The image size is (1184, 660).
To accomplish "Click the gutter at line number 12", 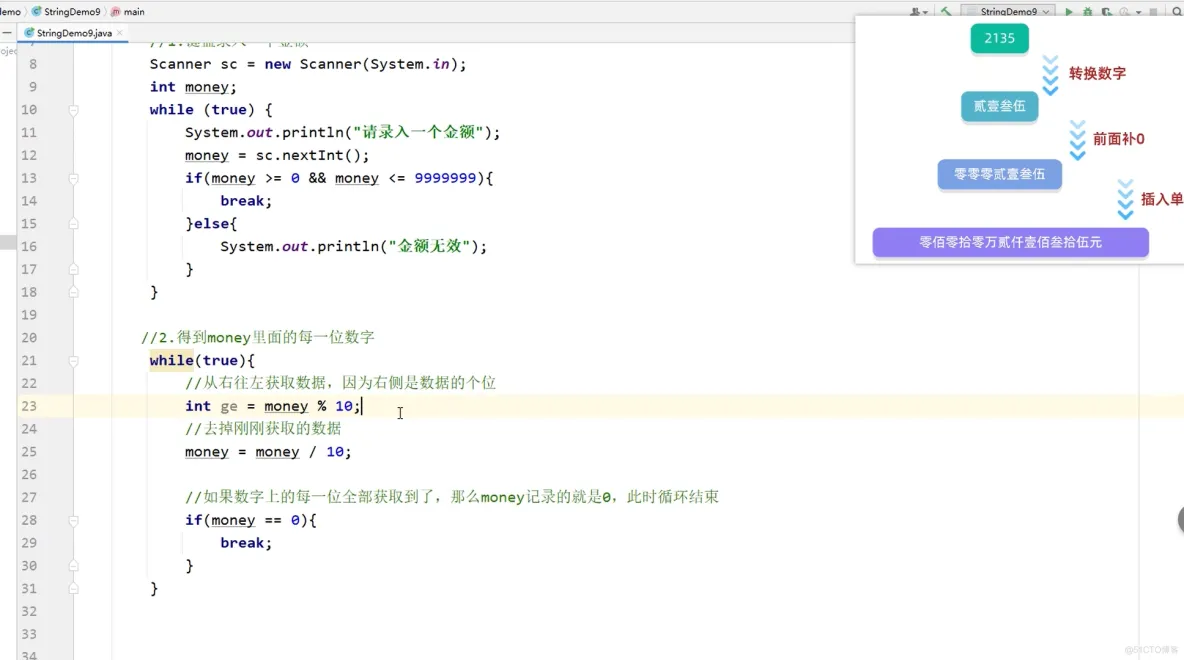I will (x=29, y=156).
